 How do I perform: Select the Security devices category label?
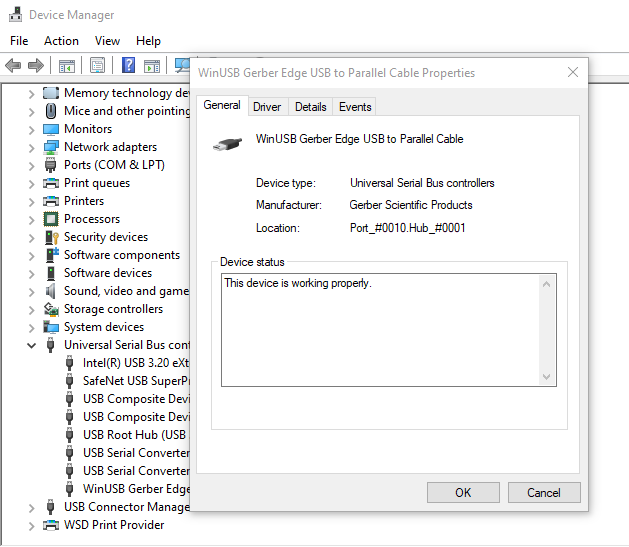(106, 237)
